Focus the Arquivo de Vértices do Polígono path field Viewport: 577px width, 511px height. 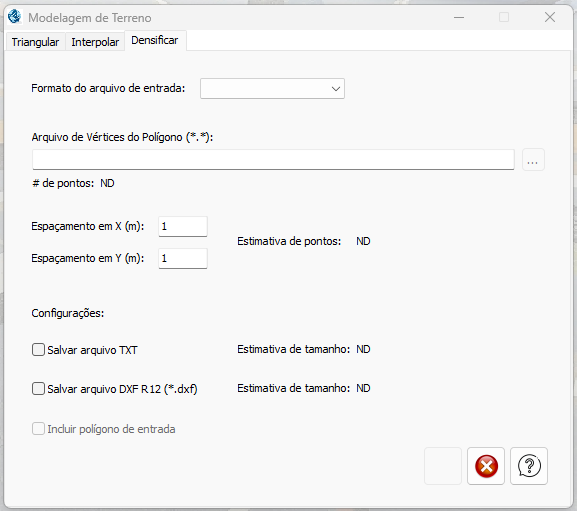click(x=273, y=160)
